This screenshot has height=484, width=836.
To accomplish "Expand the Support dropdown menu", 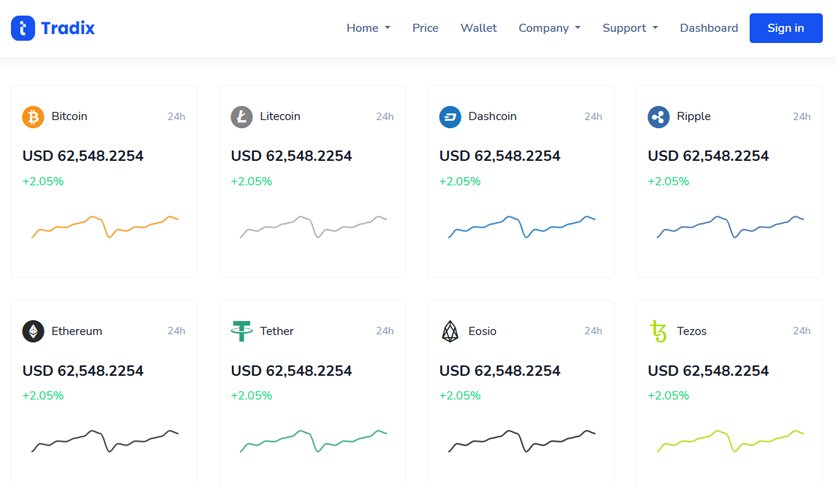I will [x=630, y=28].
